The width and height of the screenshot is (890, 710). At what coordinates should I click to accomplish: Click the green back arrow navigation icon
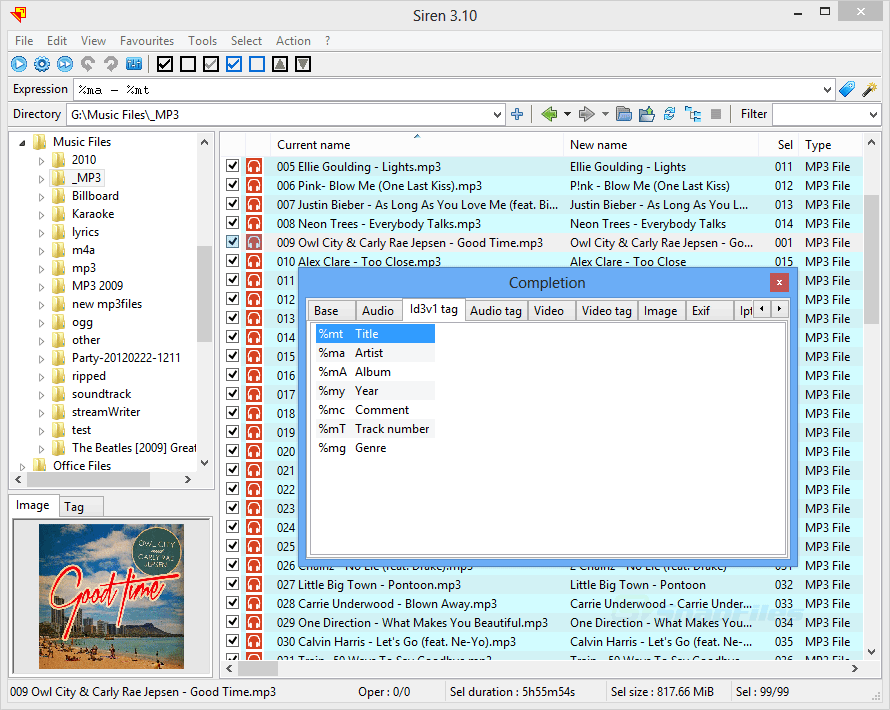[549, 114]
